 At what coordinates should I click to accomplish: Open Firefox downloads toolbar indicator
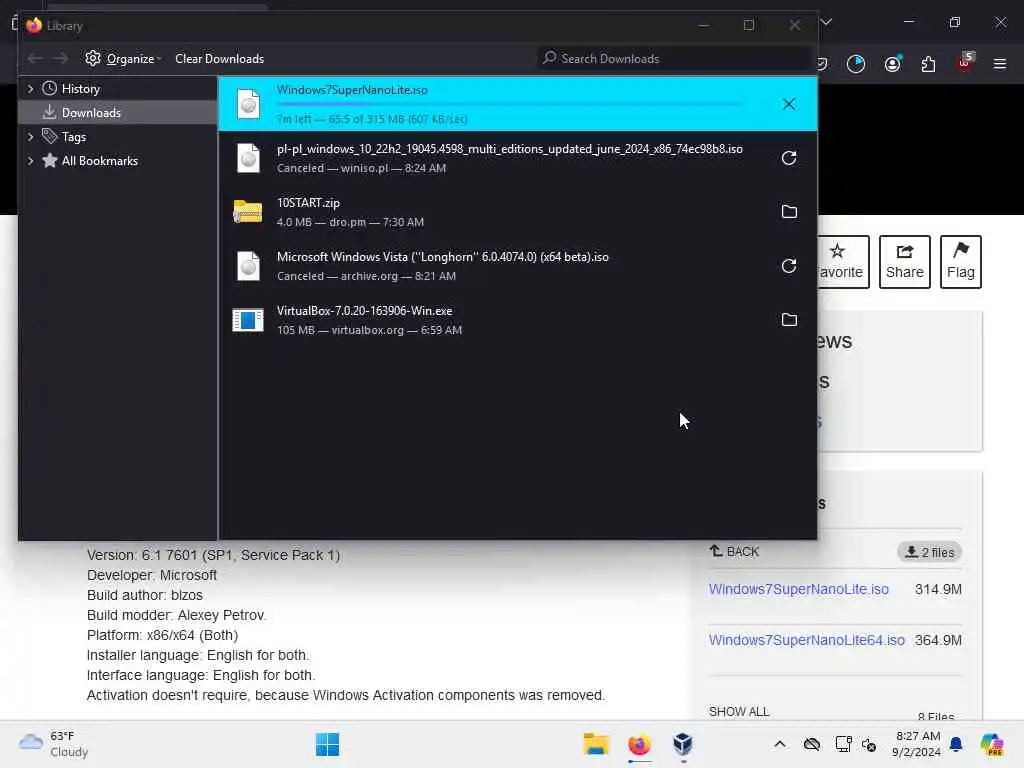pyautogui.click(x=856, y=63)
